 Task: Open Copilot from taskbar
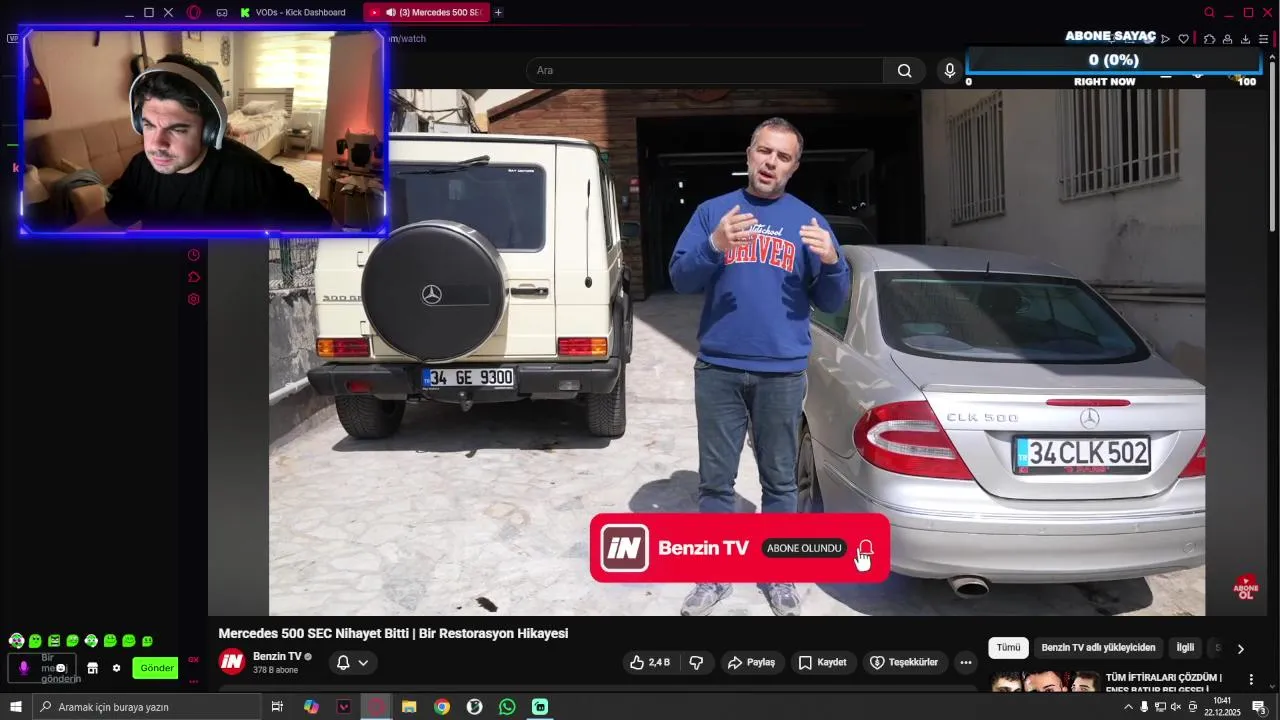[x=311, y=707]
